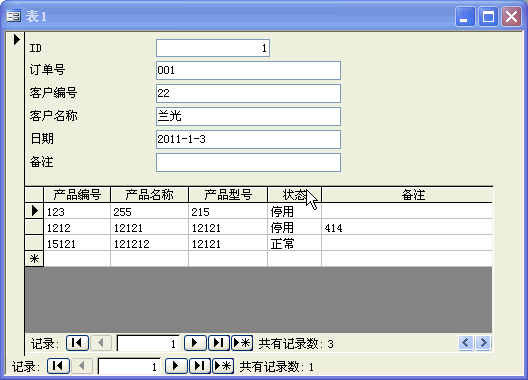Select cell 123 in 产品编号 column
528x380 pixels.
tap(77, 212)
